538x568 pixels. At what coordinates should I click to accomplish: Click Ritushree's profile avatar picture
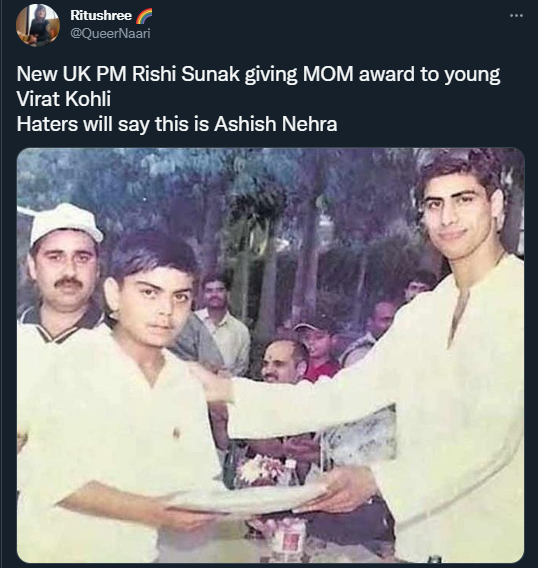click(x=38, y=25)
